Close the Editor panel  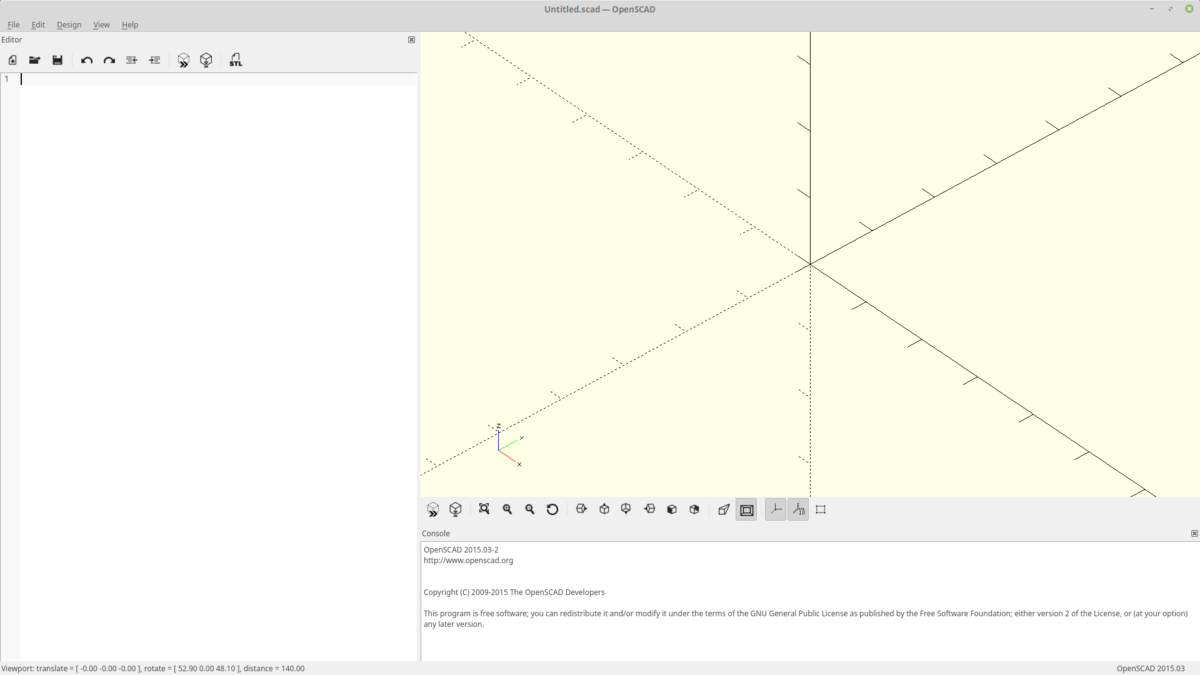411,40
